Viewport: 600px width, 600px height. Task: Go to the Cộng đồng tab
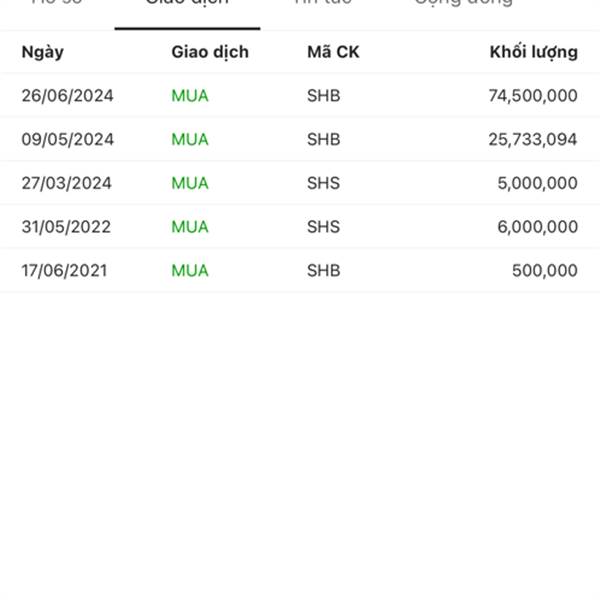tap(463, 4)
